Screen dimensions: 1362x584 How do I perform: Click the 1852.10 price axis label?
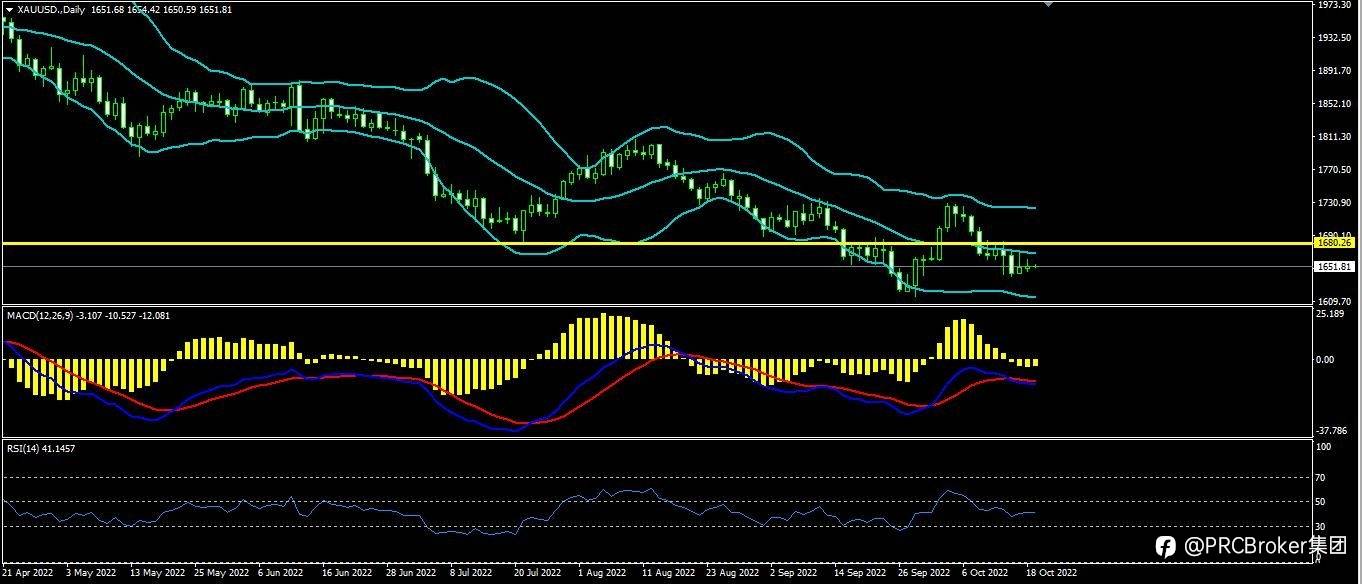[x=1335, y=104]
